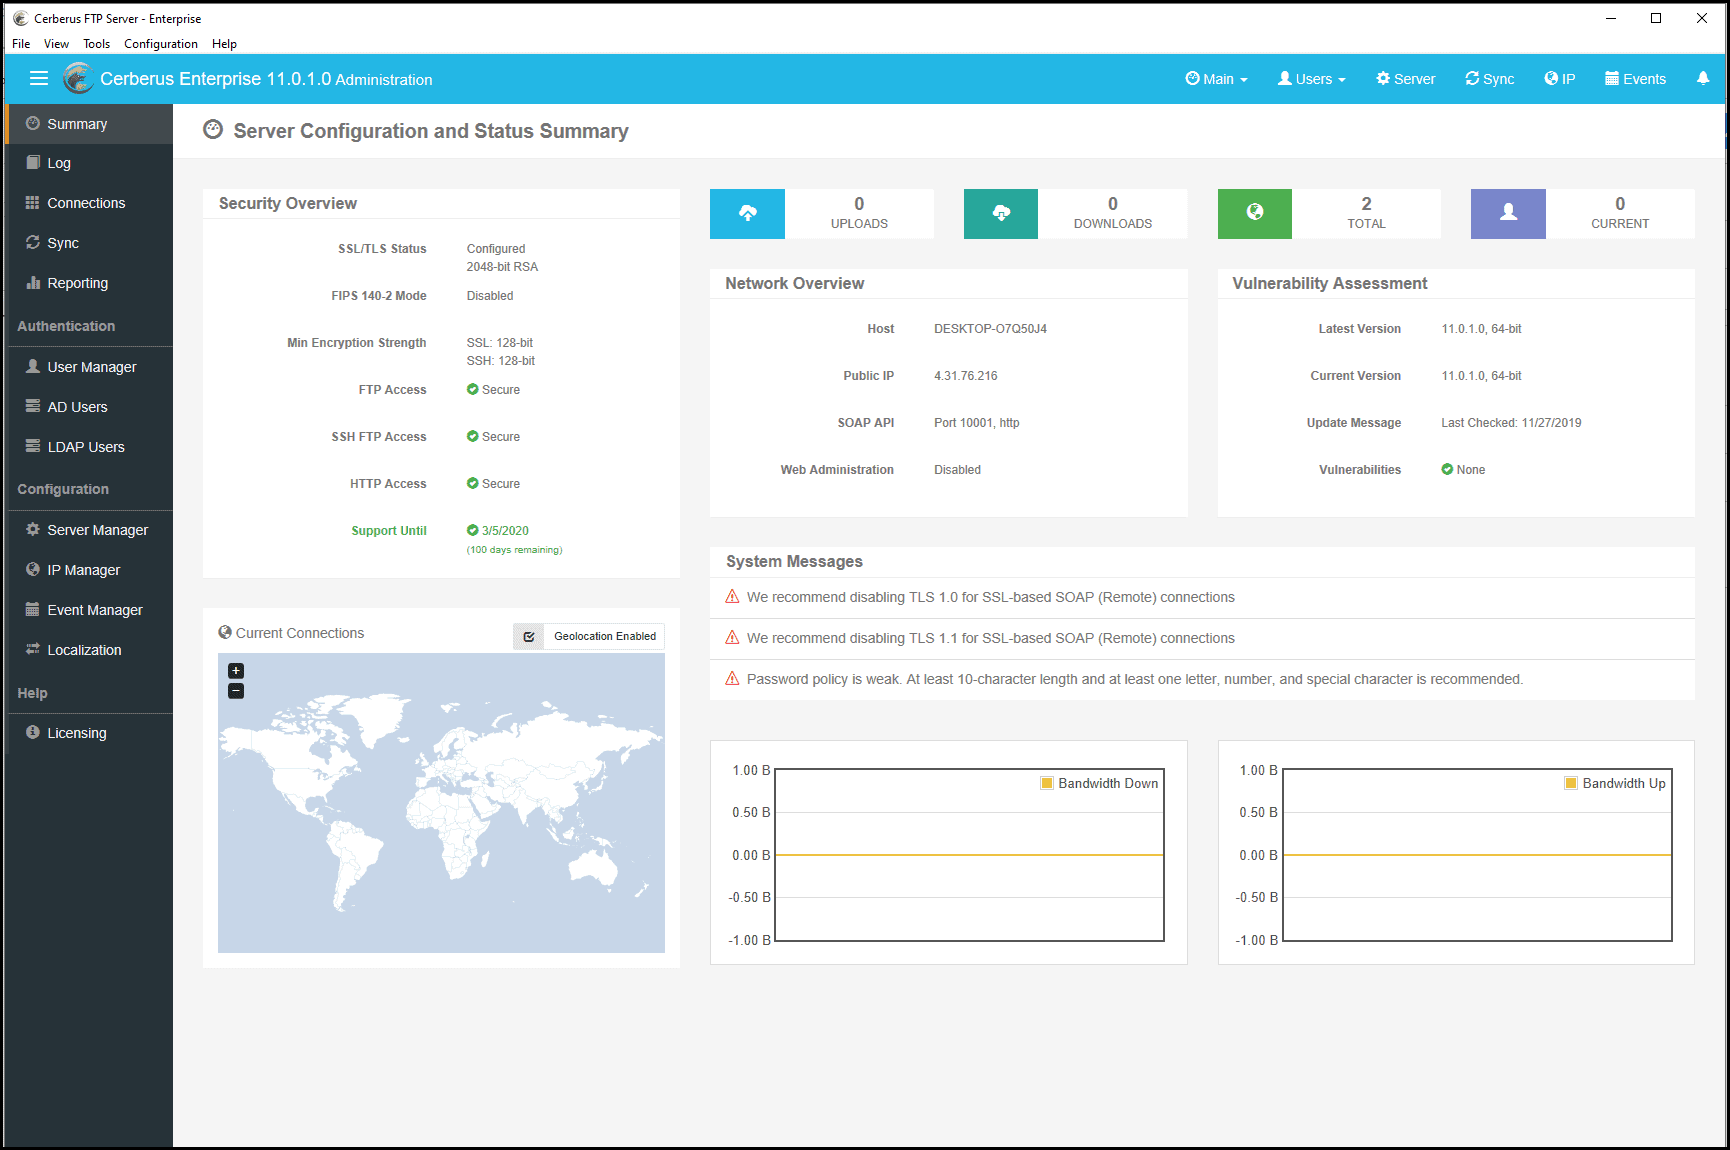
Task: Click the Bandwidth Down legend swatch
Action: click(1047, 783)
